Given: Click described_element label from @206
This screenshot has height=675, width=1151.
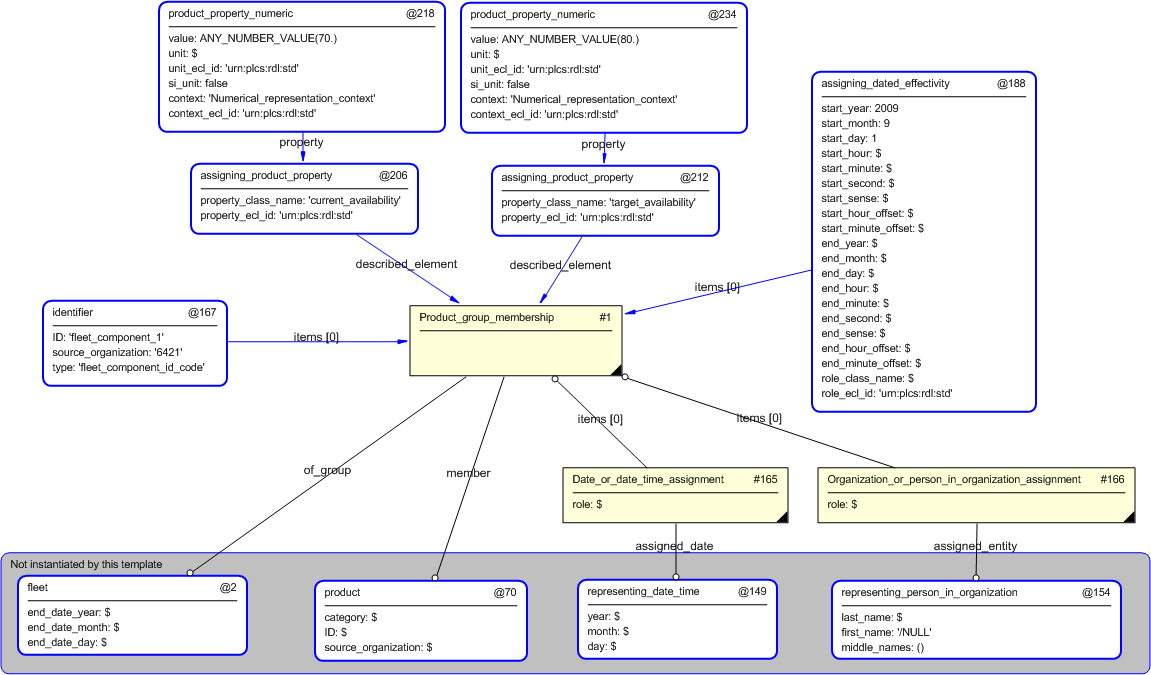Looking at the screenshot, I should 407,264.
